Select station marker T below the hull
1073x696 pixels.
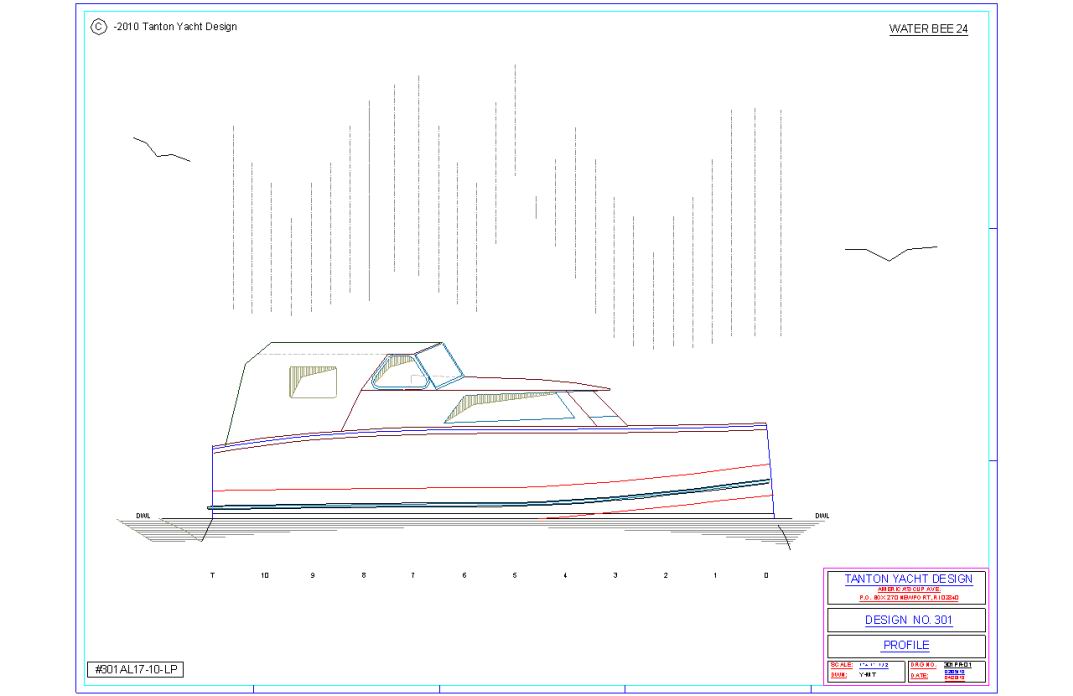point(212,576)
